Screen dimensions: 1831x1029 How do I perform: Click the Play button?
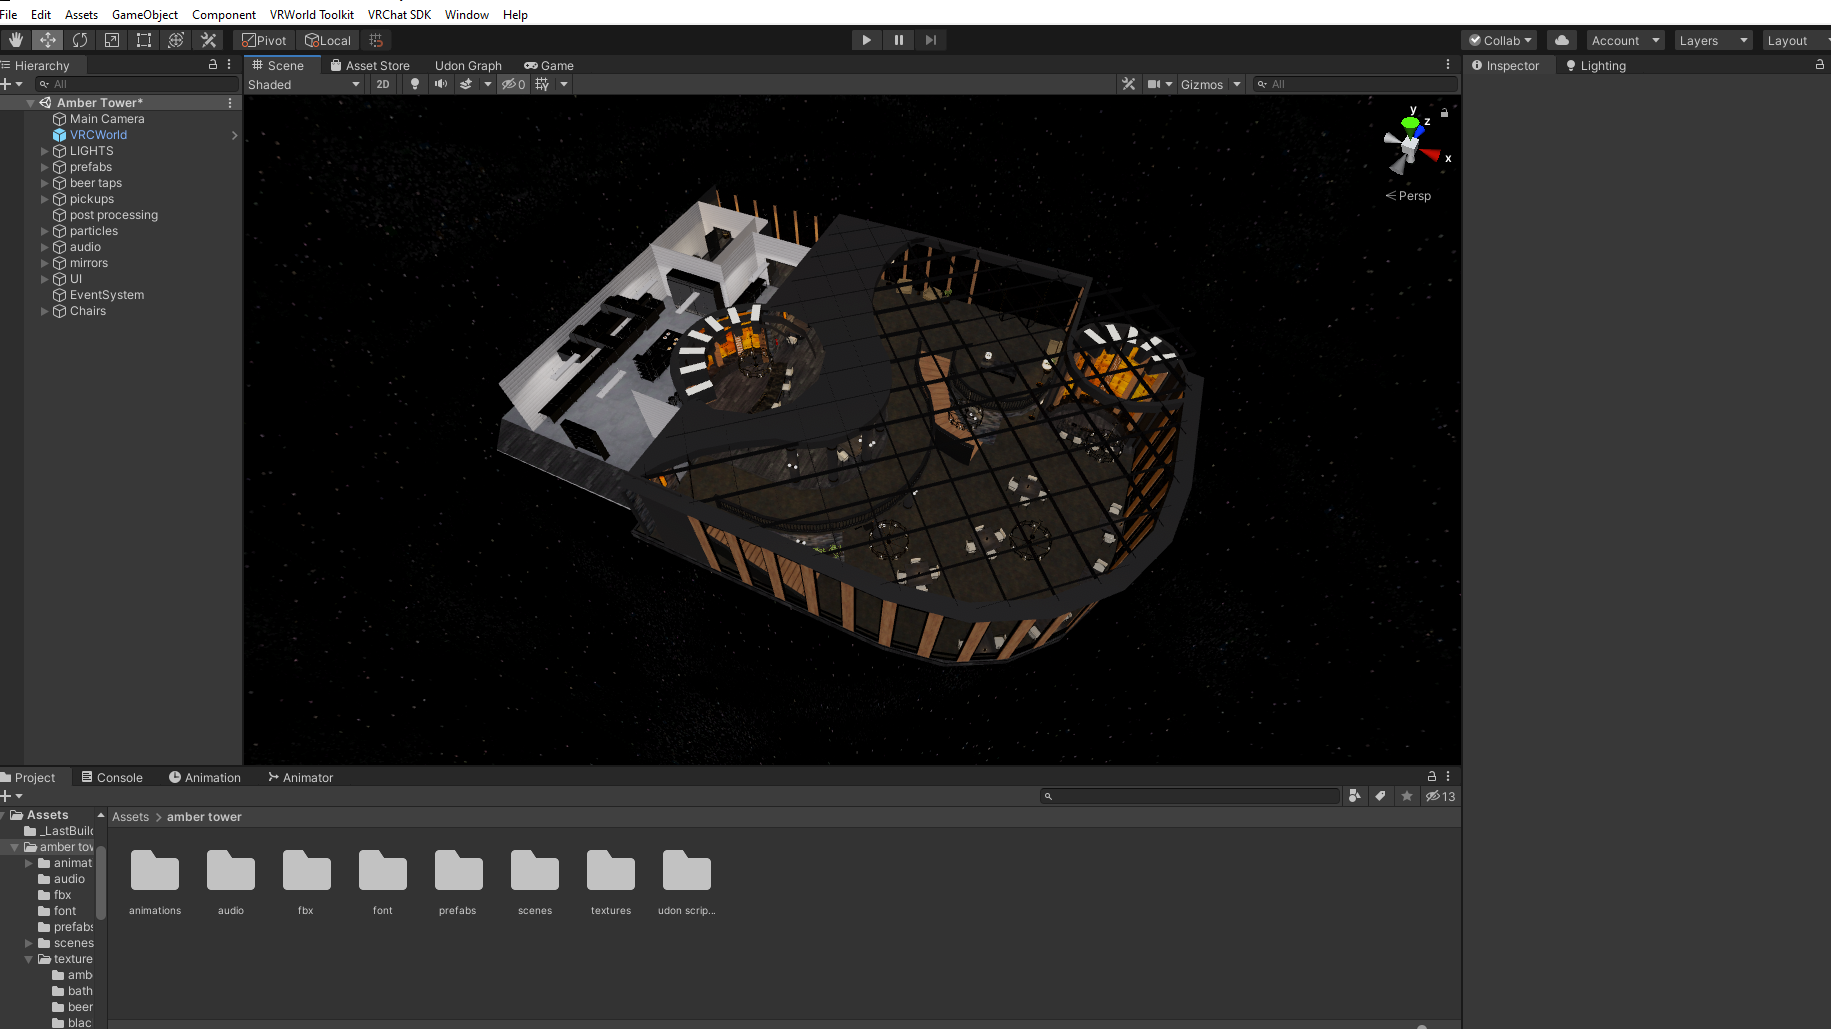coord(867,40)
